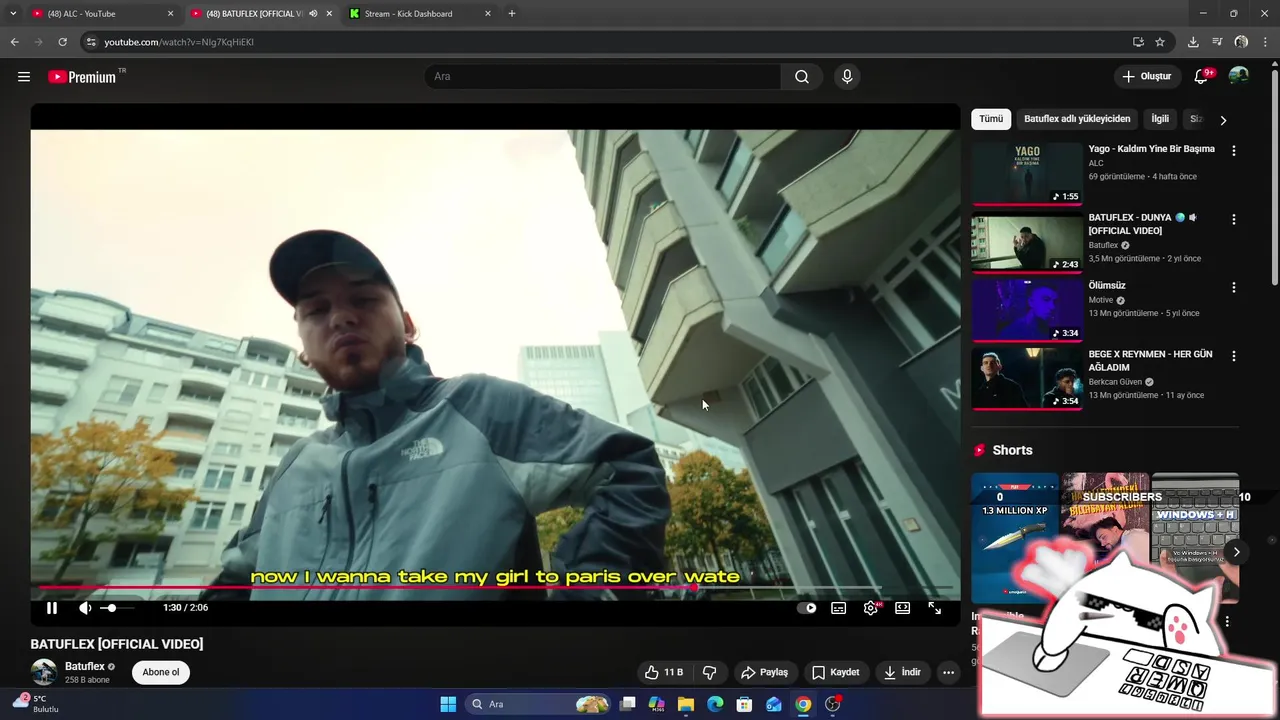Click the search magnifier button
The width and height of the screenshot is (1280, 720).
(x=802, y=77)
